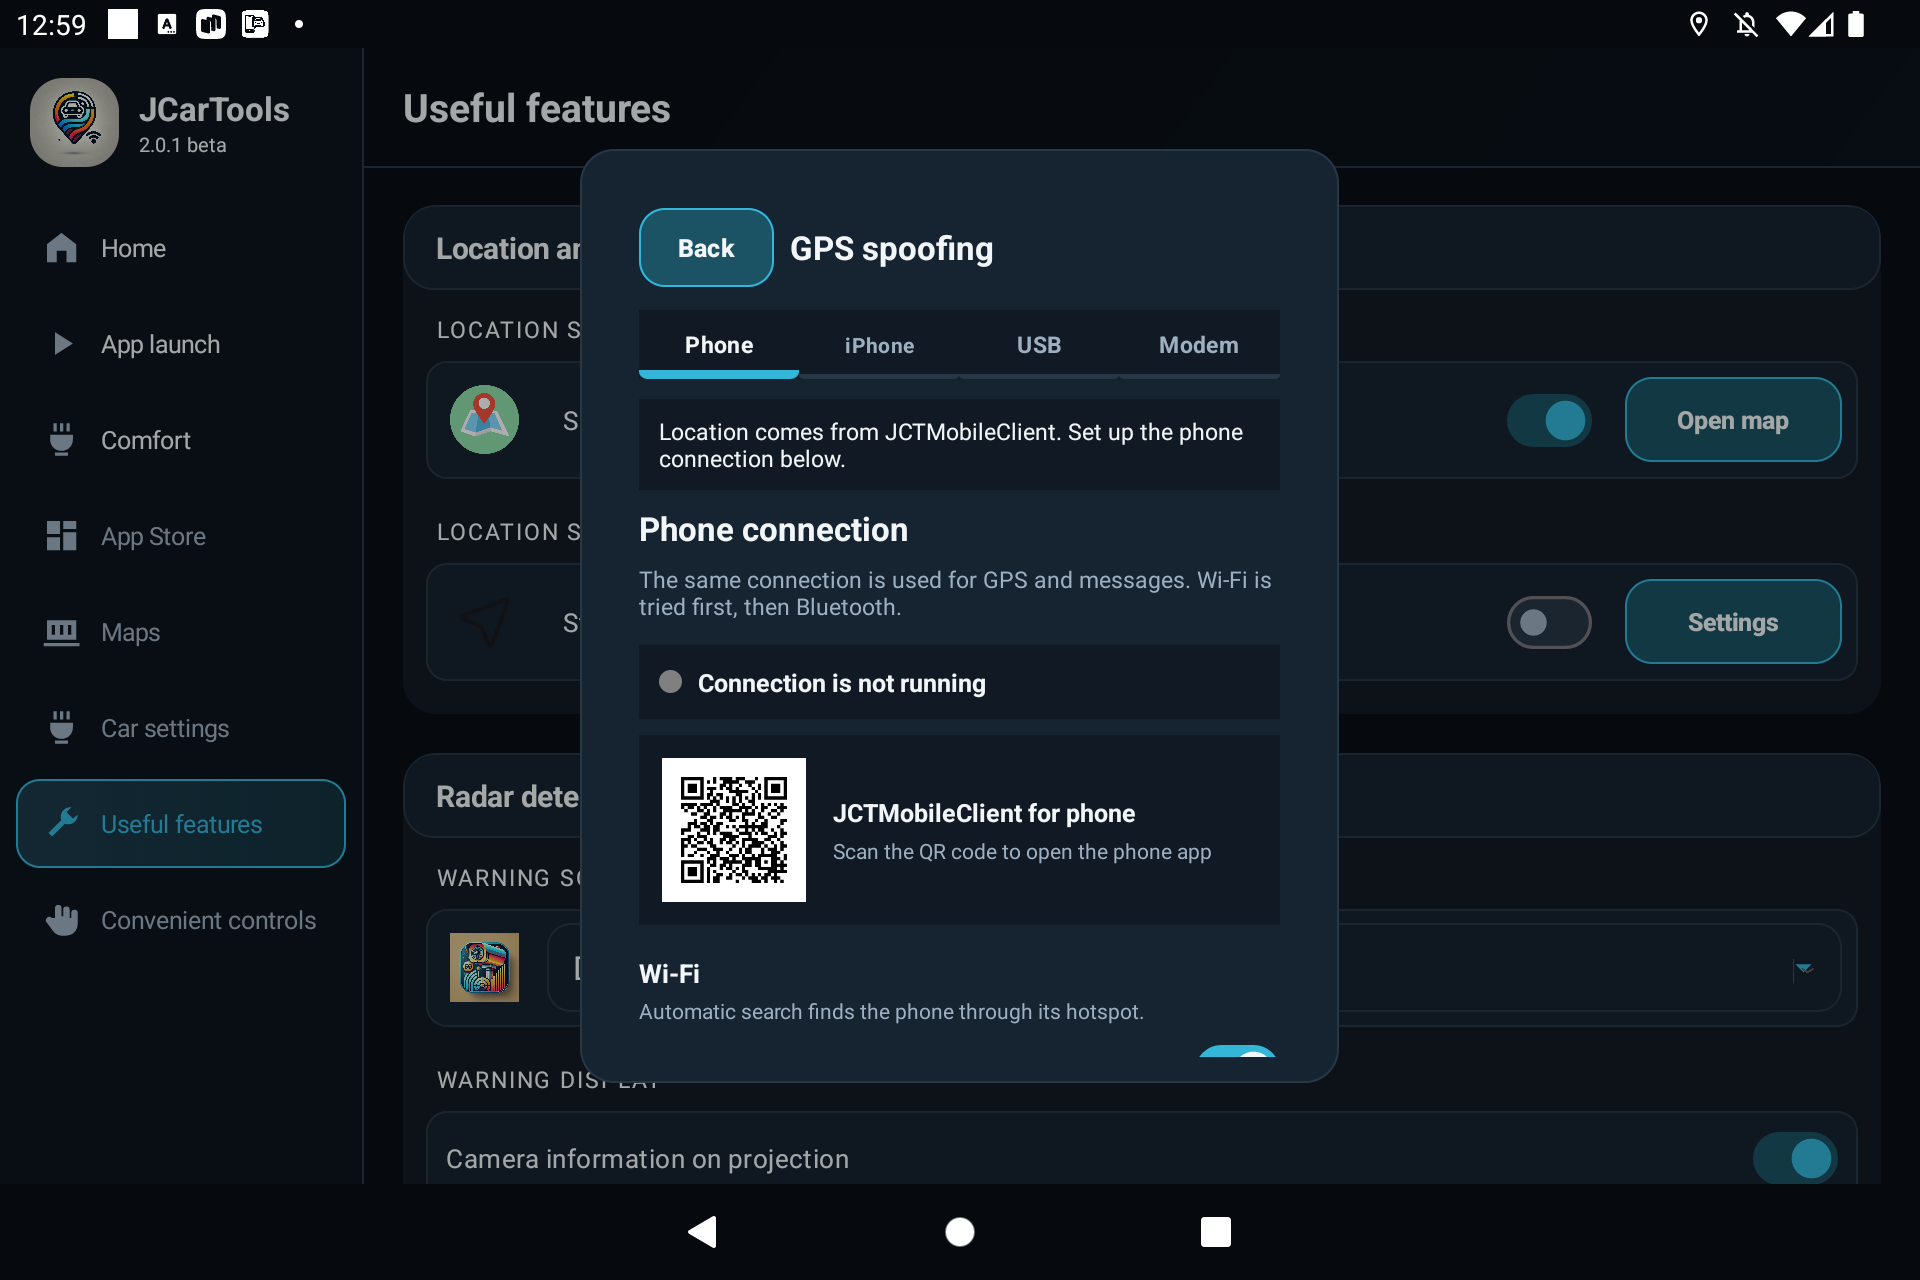Tap the Android home navigation button
Viewport: 1920px width, 1280px height.
(960, 1232)
